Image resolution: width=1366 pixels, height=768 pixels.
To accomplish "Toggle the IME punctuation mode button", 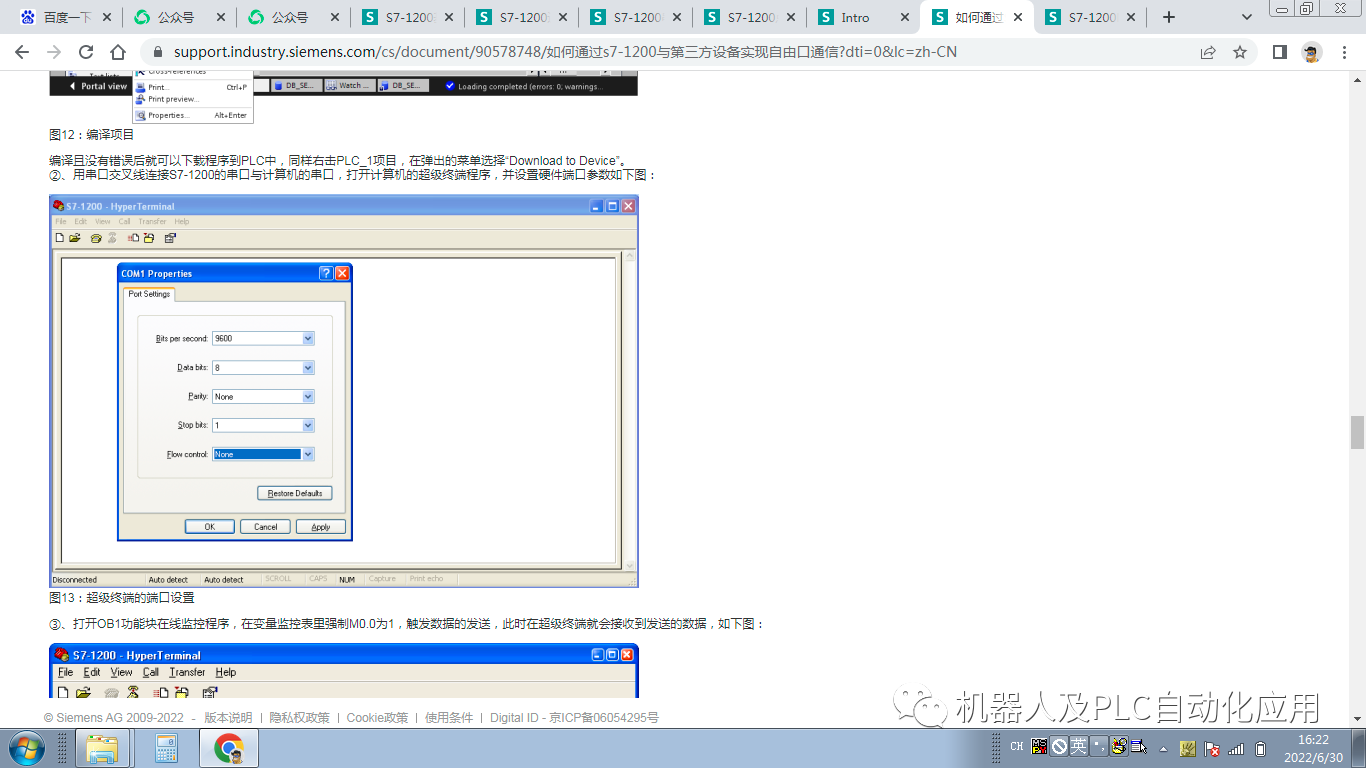I will point(1098,746).
